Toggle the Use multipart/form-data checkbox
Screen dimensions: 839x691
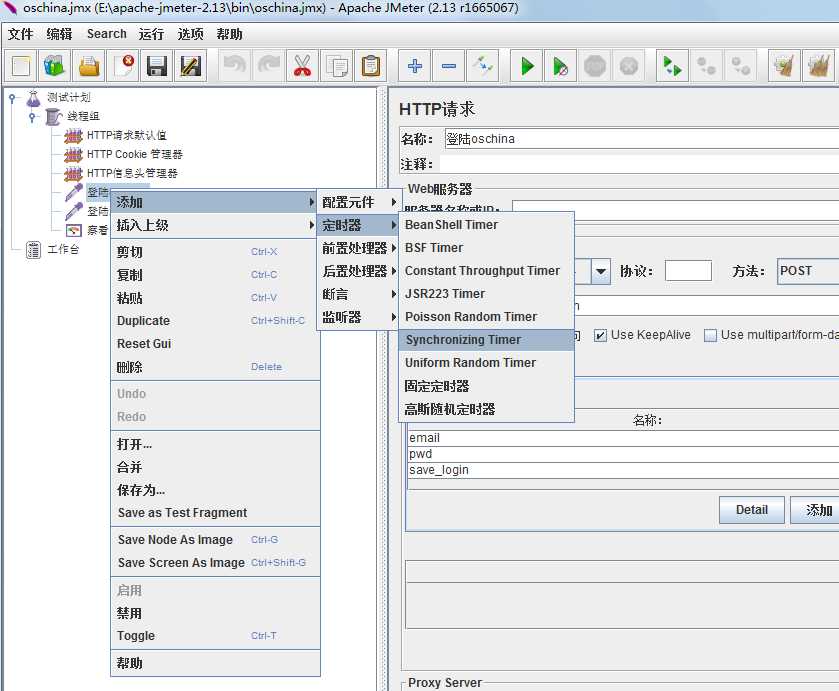point(710,336)
